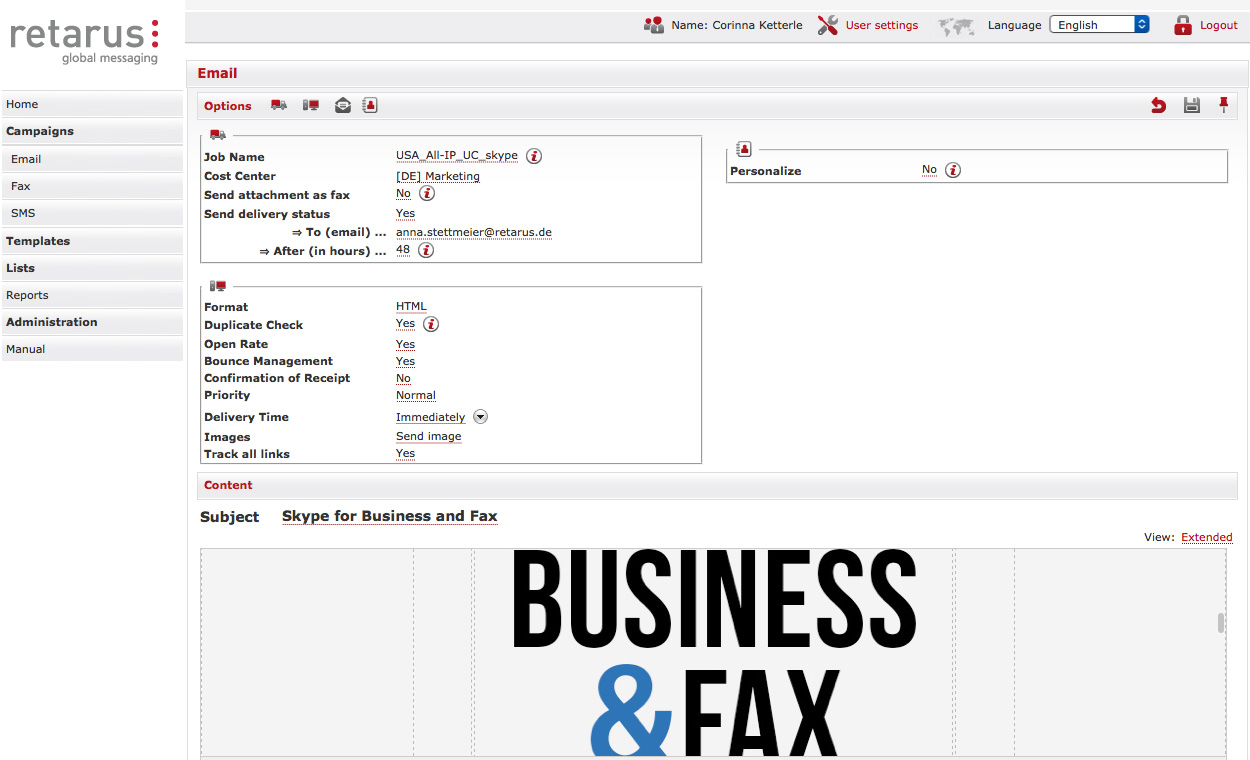
Task: Open the Campaigns menu section
Action: pyautogui.click(x=92, y=131)
